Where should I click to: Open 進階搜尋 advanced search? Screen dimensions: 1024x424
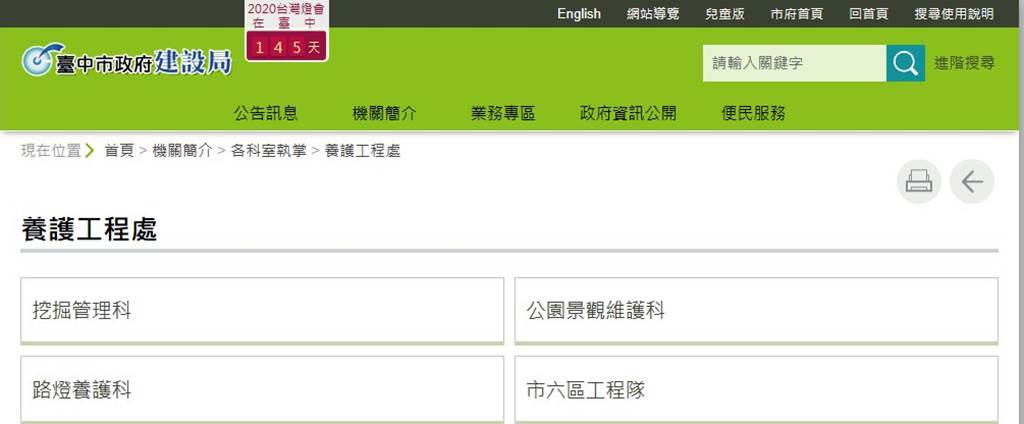click(x=964, y=64)
